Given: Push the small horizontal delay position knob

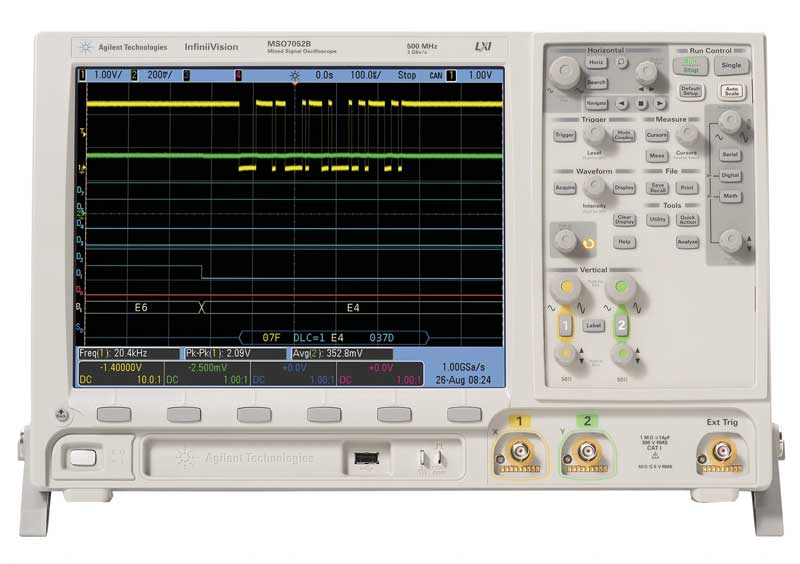Looking at the screenshot, I should 646,72.
